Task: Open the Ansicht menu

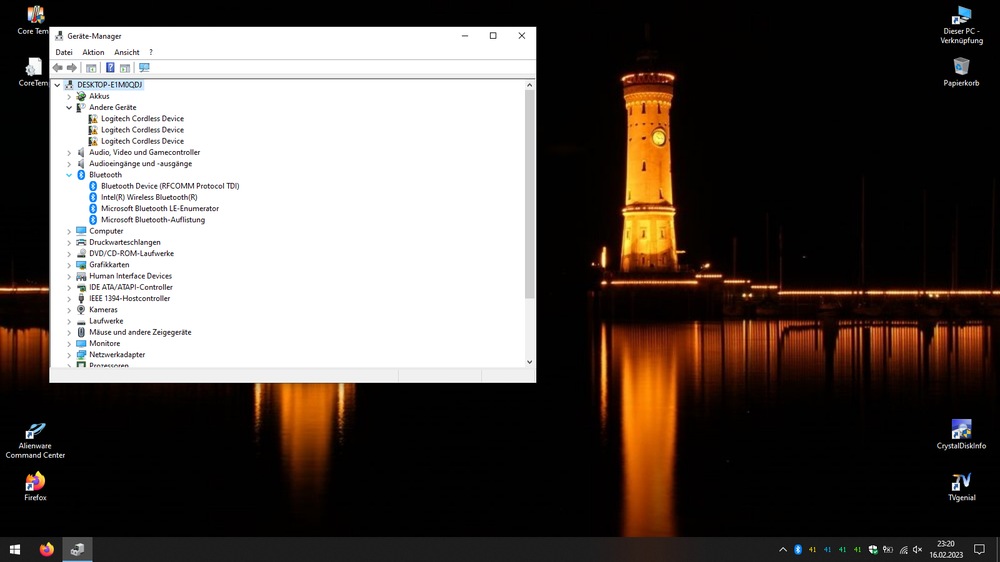Action: pos(127,52)
